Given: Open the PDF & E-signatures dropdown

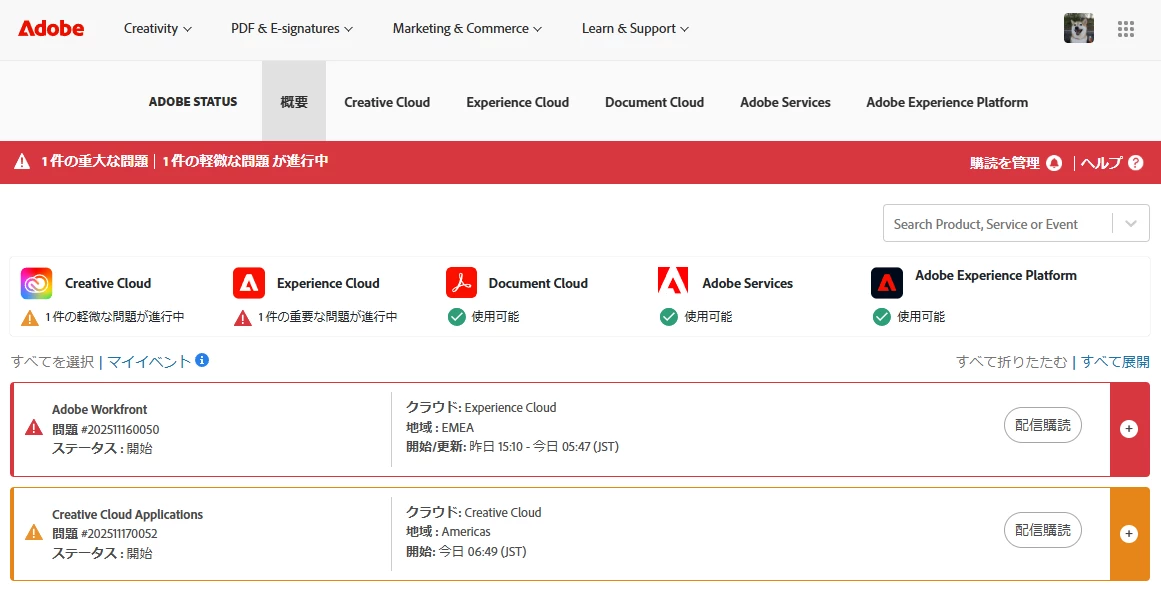Looking at the screenshot, I should click(x=292, y=29).
